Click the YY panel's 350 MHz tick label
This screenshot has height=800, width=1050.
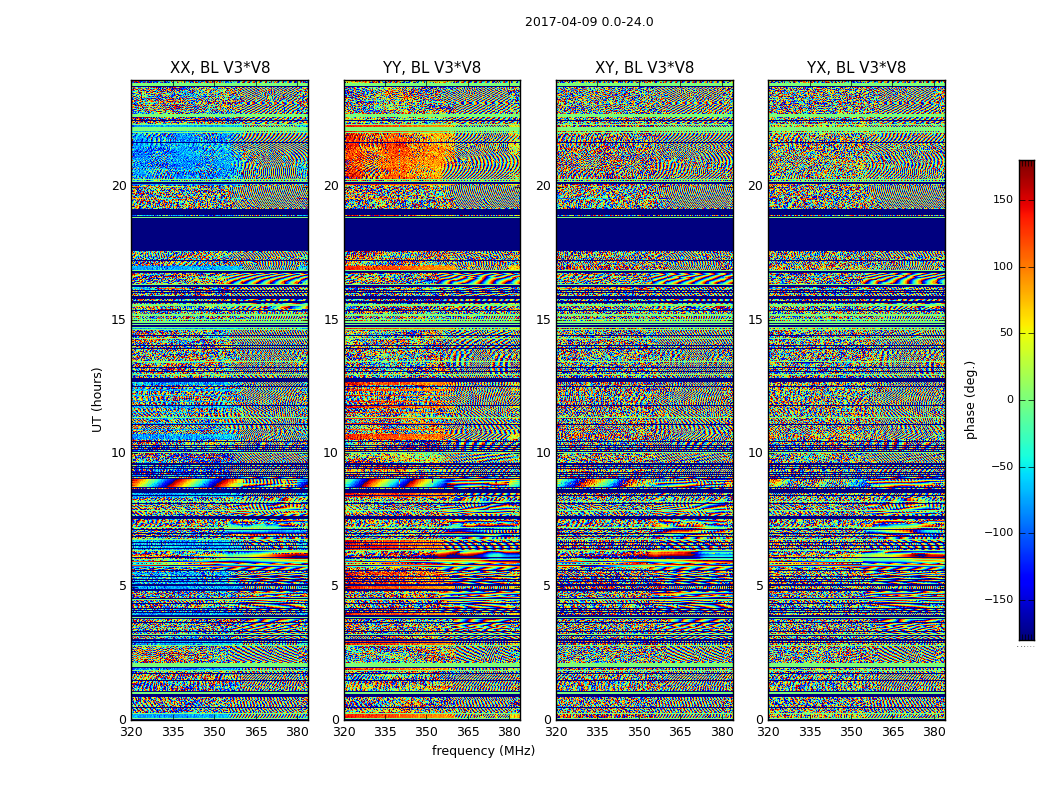click(426, 732)
